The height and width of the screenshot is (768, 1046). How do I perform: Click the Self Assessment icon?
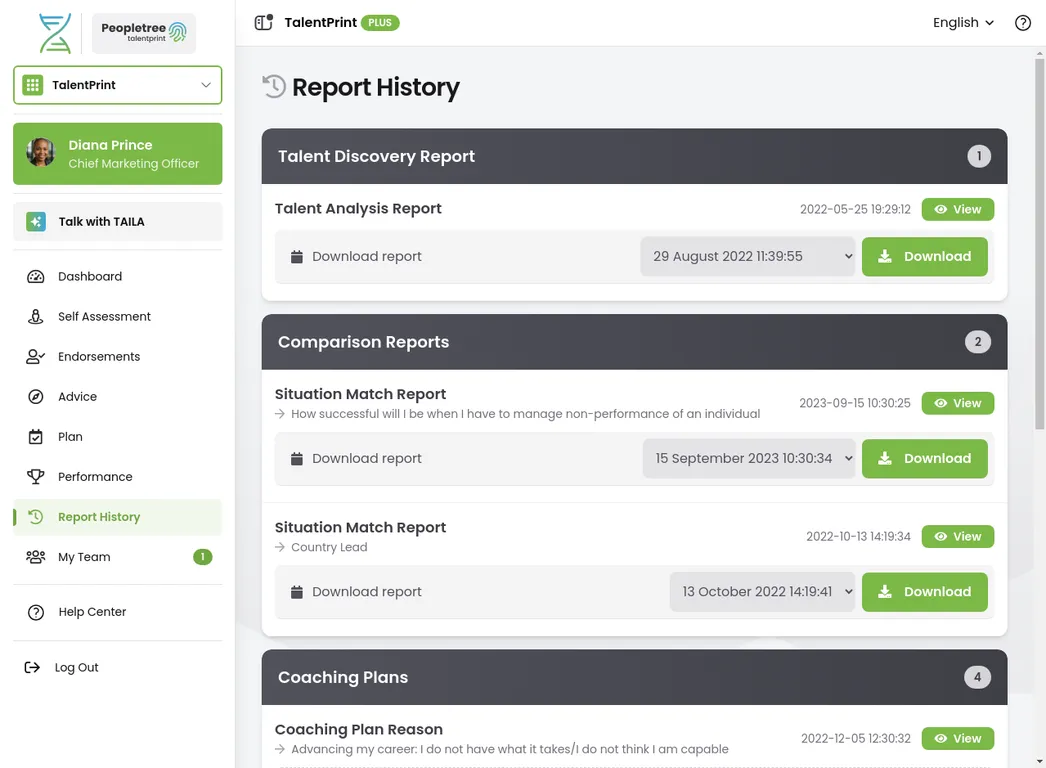pos(35,316)
